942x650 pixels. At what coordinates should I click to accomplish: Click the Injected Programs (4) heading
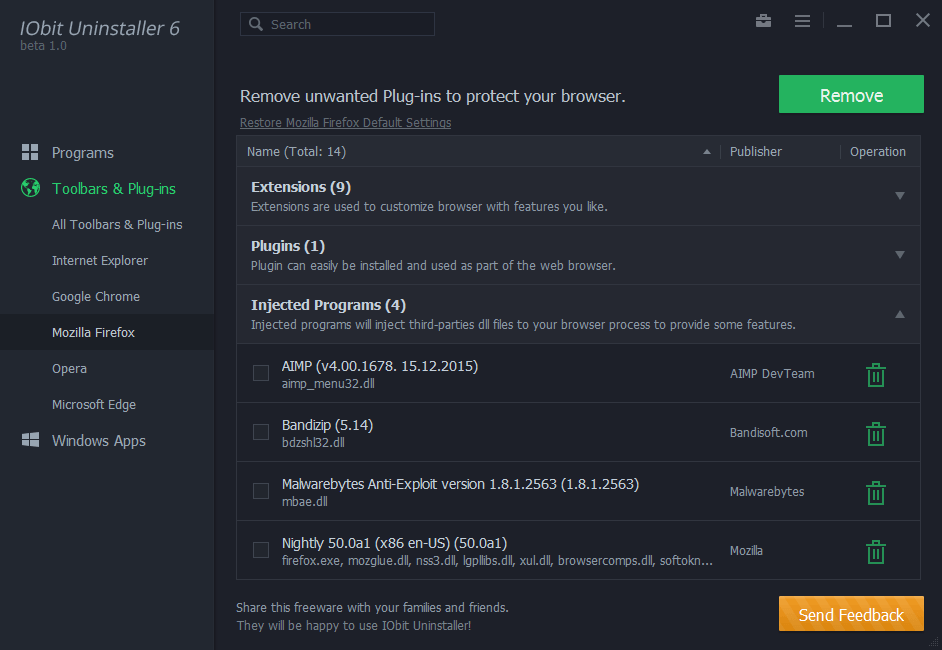(328, 305)
